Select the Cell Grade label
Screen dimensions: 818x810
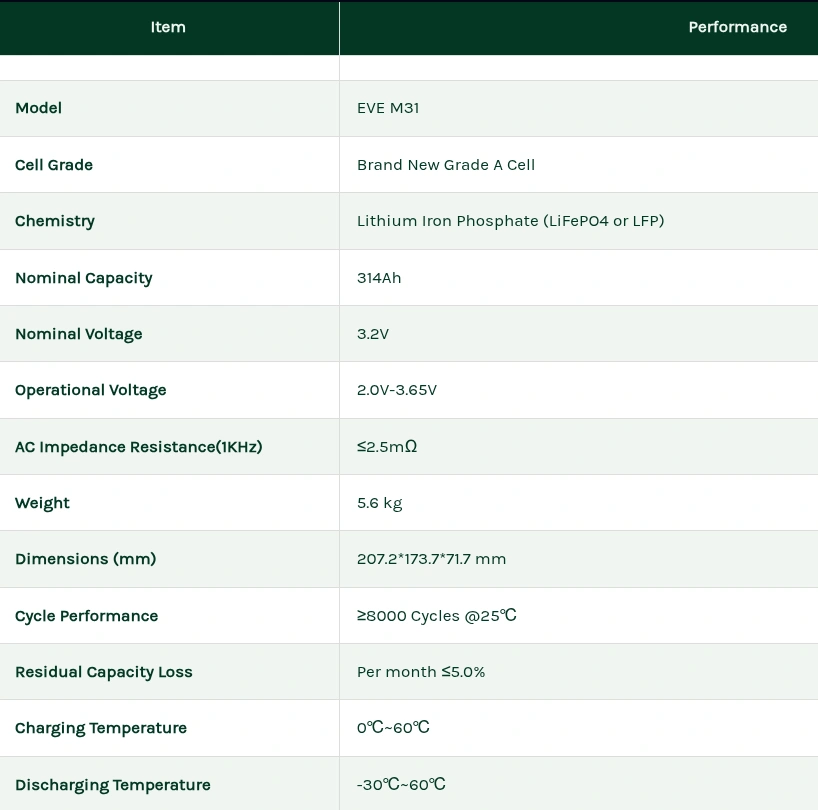[x=54, y=165]
